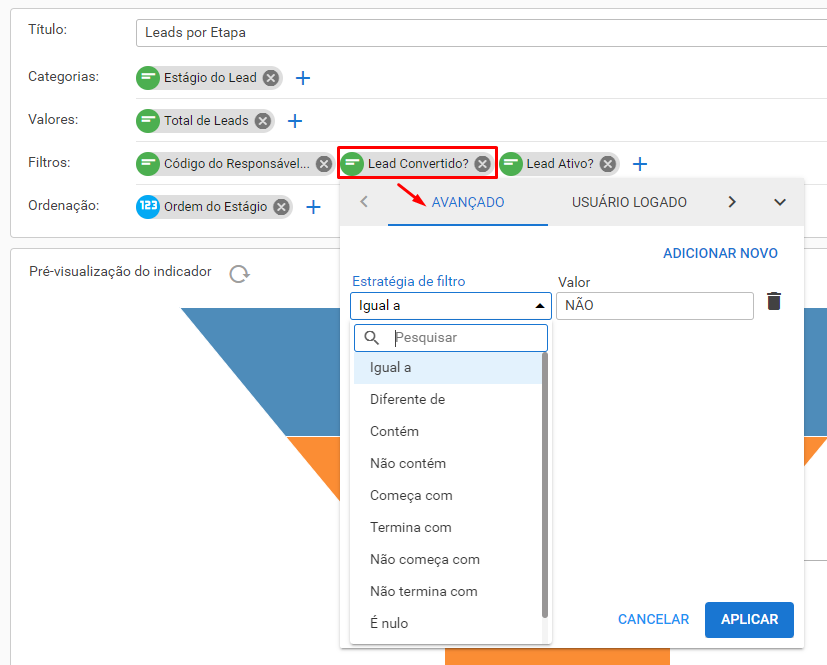Delete filter rule with trash icon

pos(774,301)
